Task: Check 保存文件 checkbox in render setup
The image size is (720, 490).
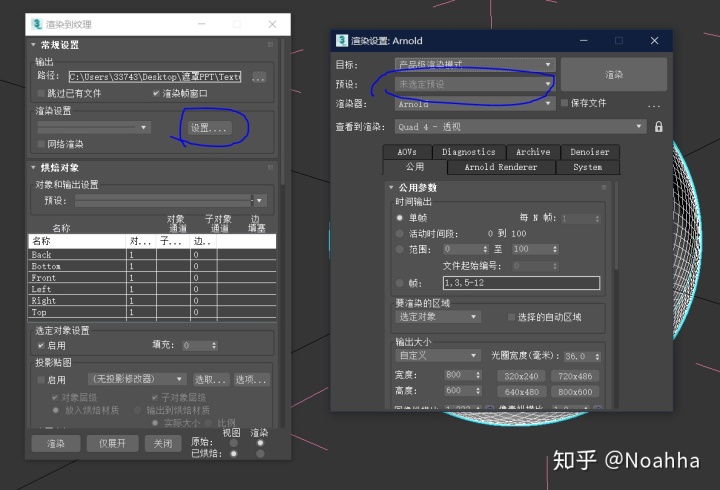Action: pos(565,103)
